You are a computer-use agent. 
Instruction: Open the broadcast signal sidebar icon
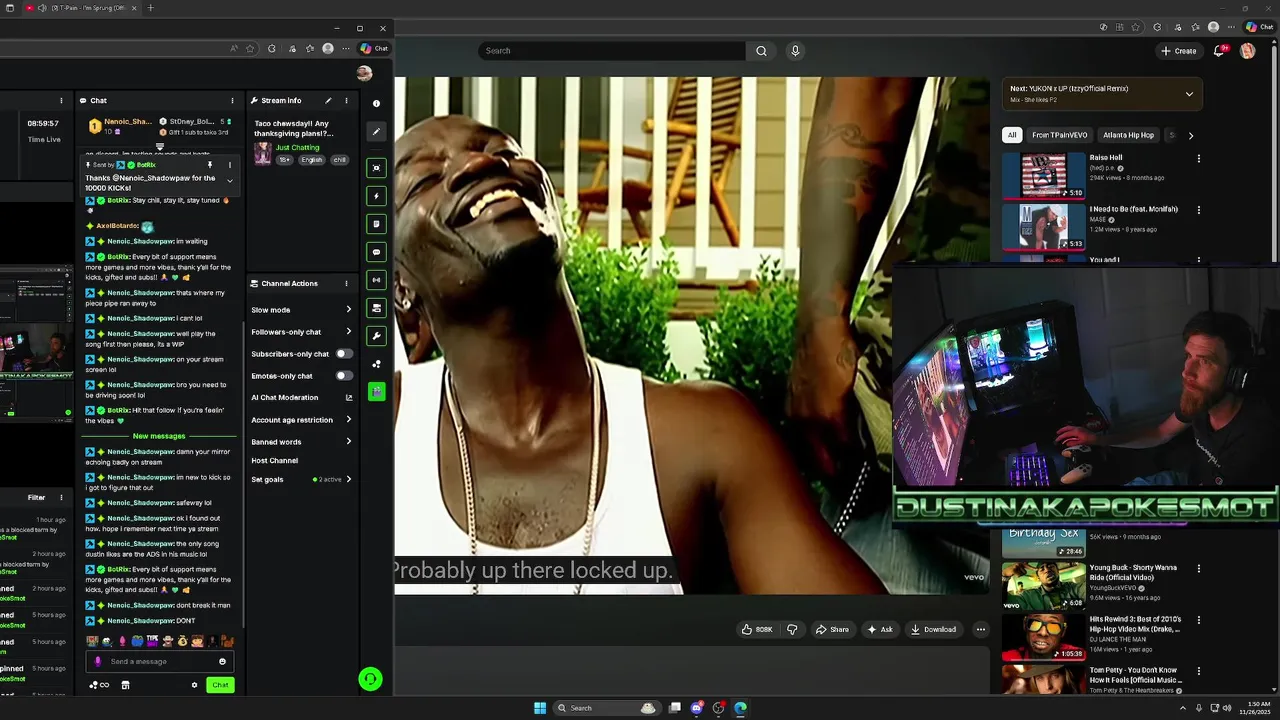pyautogui.click(x=376, y=280)
